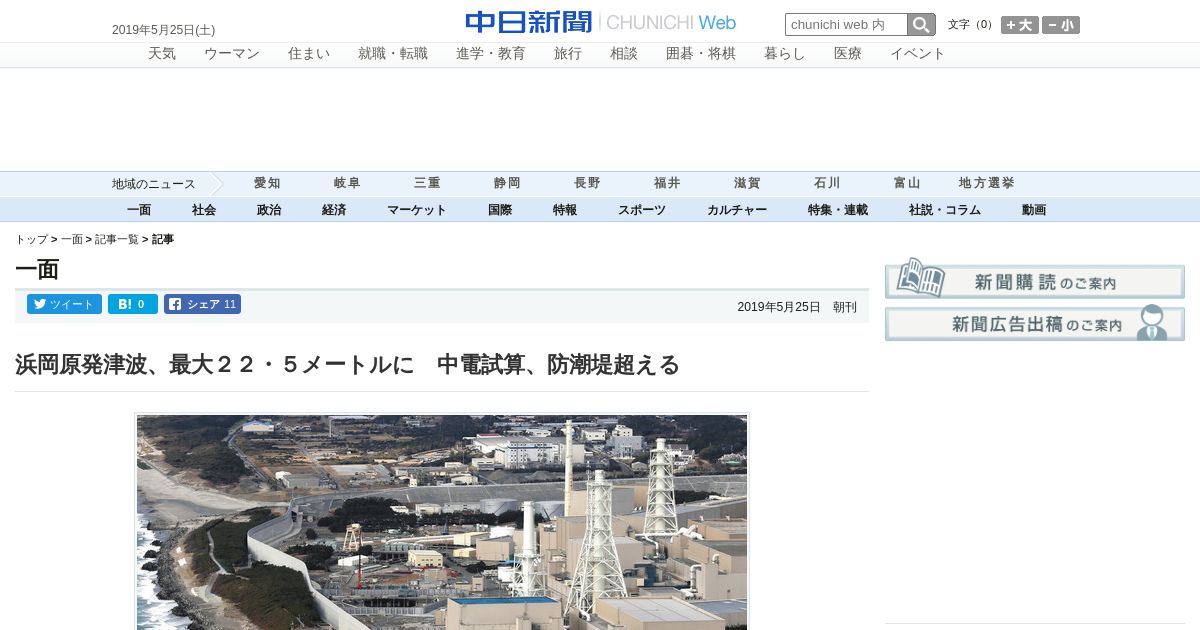Open the 相談 menu item
The image size is (1200, 630).
point(624,54)
